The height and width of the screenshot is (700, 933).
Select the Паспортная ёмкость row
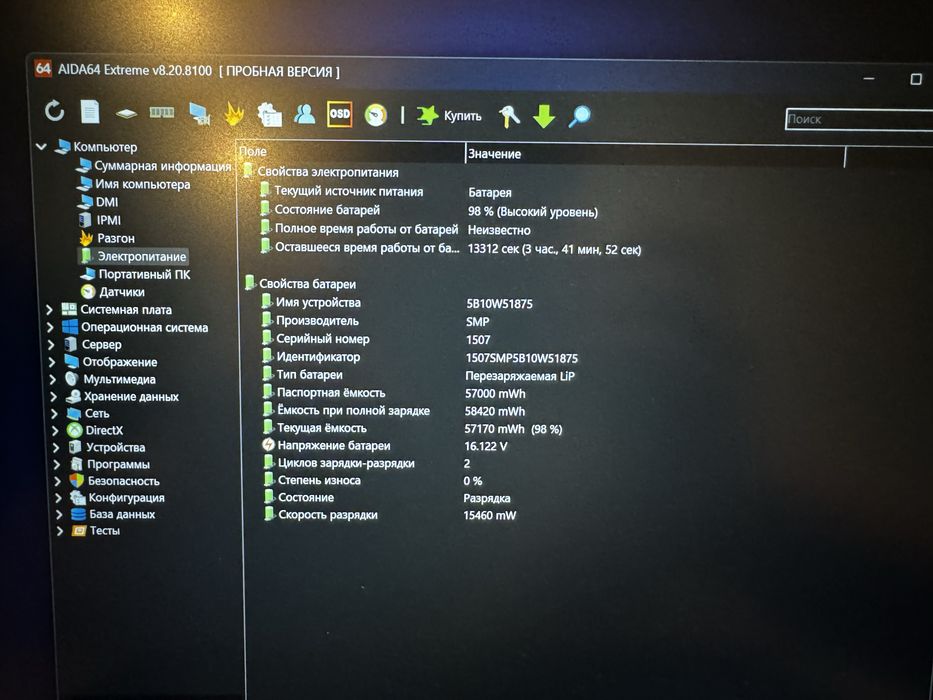click(x=331, y=393)
